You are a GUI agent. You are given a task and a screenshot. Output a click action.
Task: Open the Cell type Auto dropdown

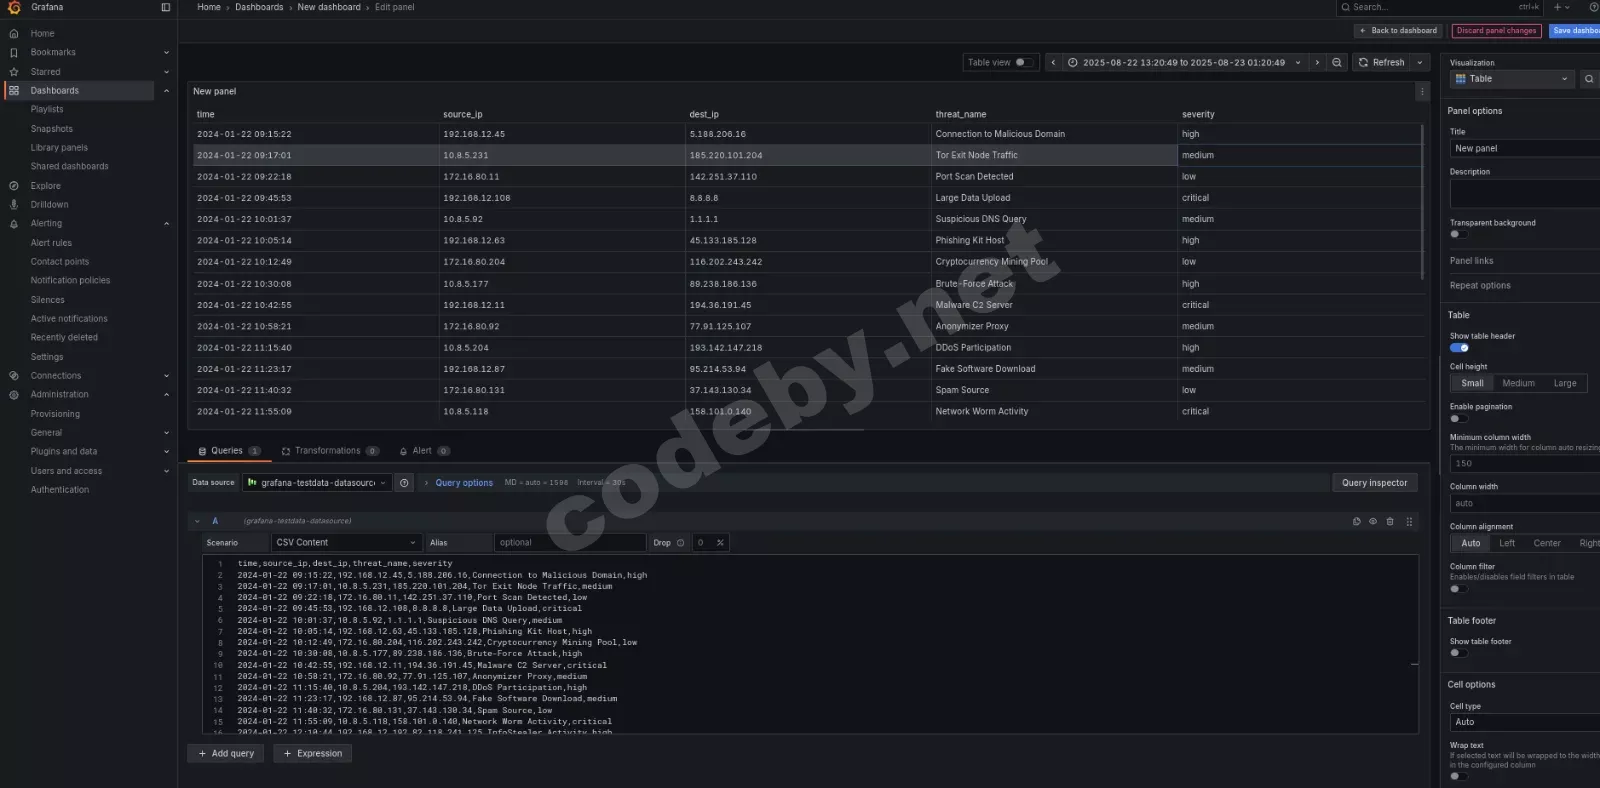click(x=1524, y=722)
